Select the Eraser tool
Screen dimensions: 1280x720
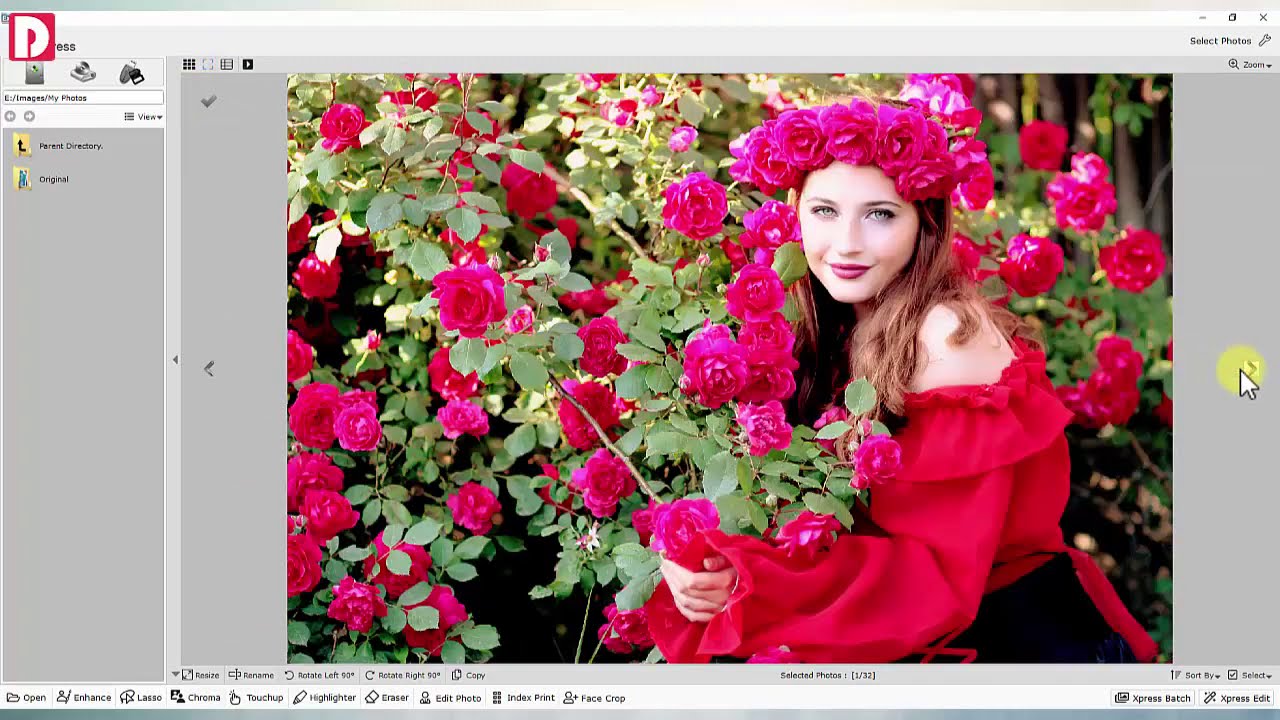coord(387,698)
